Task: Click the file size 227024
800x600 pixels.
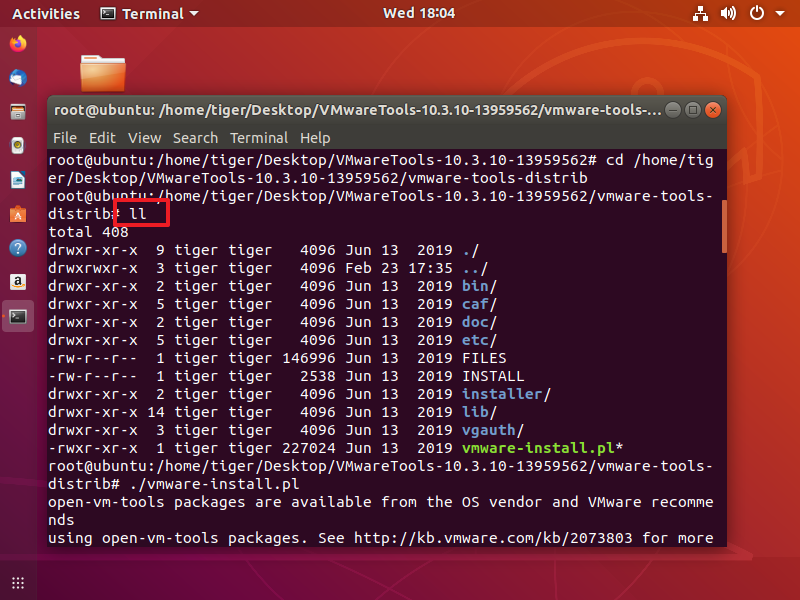Action: (x=309, y=448)
